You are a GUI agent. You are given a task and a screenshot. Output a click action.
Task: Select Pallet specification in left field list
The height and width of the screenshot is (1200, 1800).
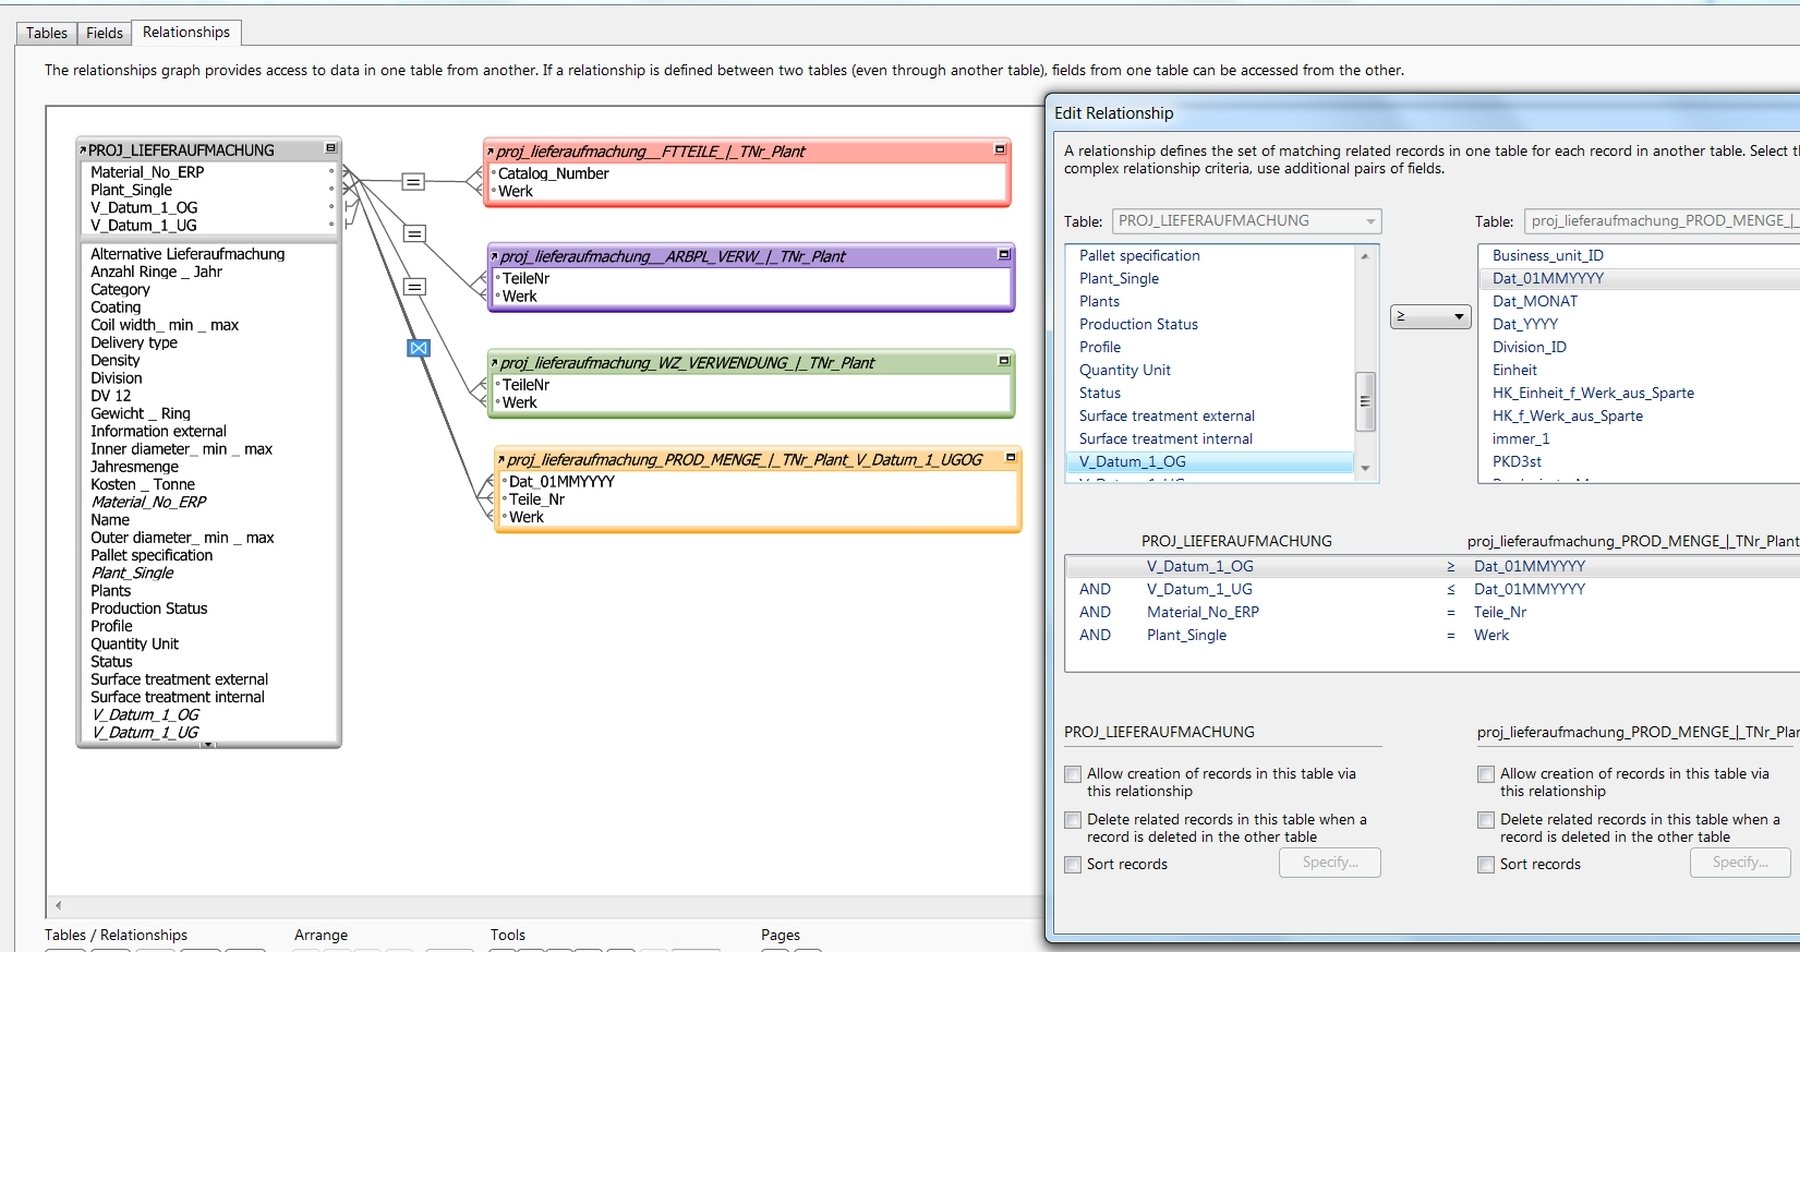(x=1209, y=256)
